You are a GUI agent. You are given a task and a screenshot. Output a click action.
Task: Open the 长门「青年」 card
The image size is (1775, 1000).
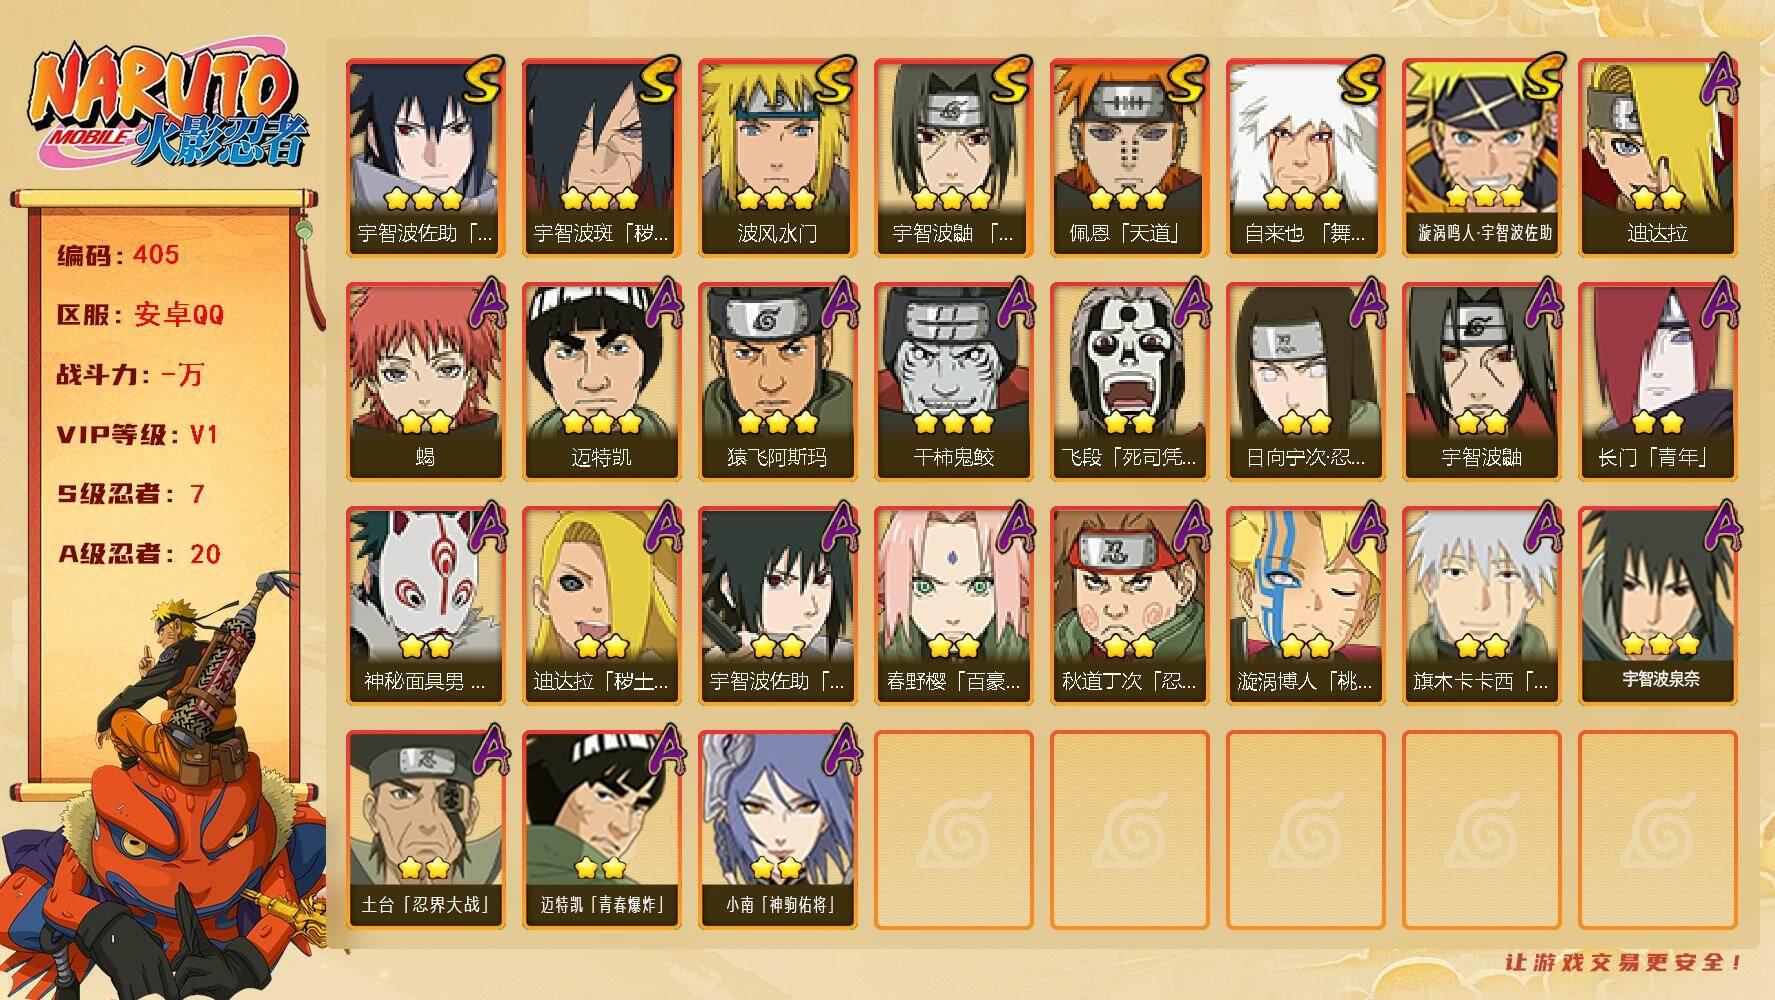coord(1657,382)
